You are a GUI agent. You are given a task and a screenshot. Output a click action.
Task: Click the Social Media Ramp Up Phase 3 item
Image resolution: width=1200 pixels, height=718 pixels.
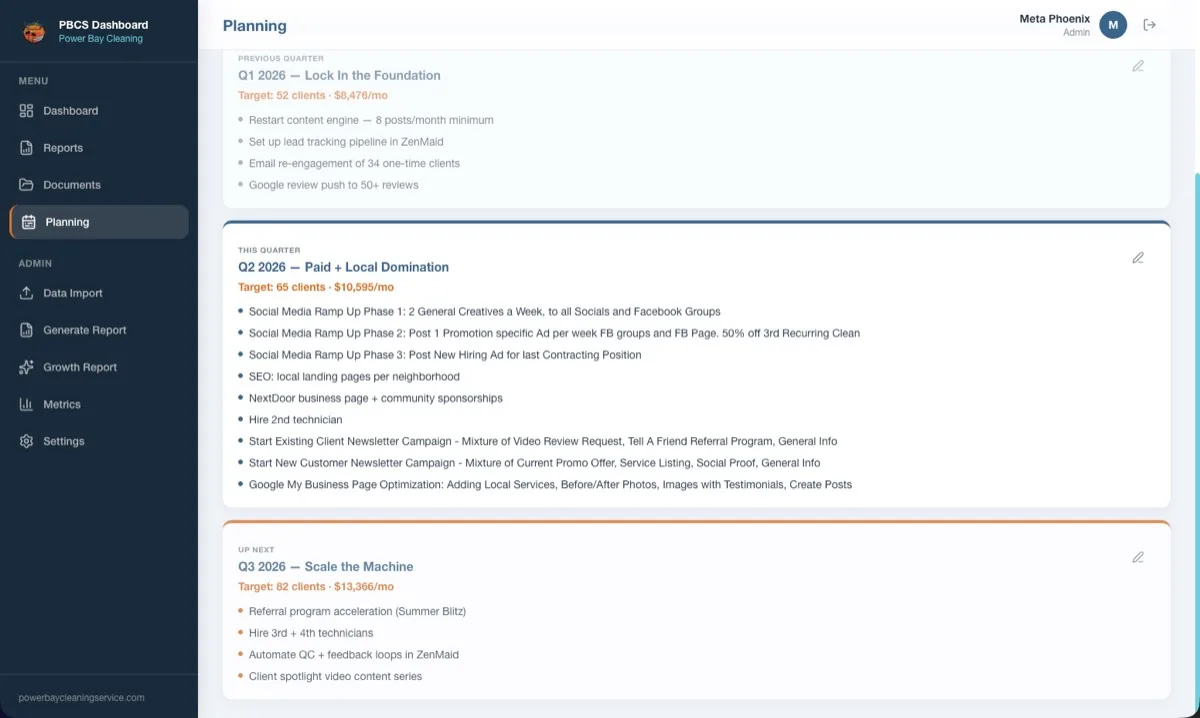(445, 355)
